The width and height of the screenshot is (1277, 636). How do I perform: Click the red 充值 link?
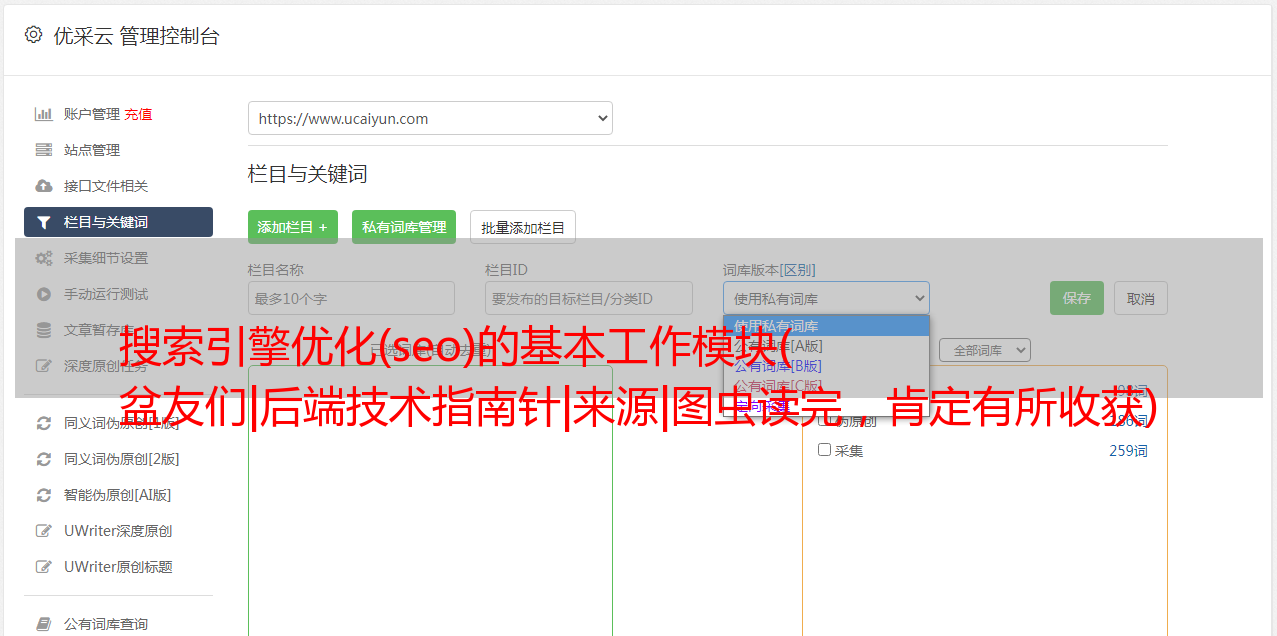[138, 114]
